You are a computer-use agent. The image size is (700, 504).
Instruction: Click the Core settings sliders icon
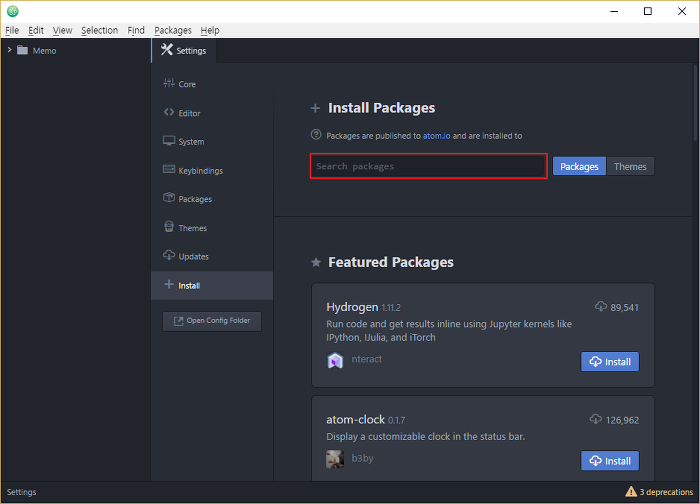pos(169,83)
